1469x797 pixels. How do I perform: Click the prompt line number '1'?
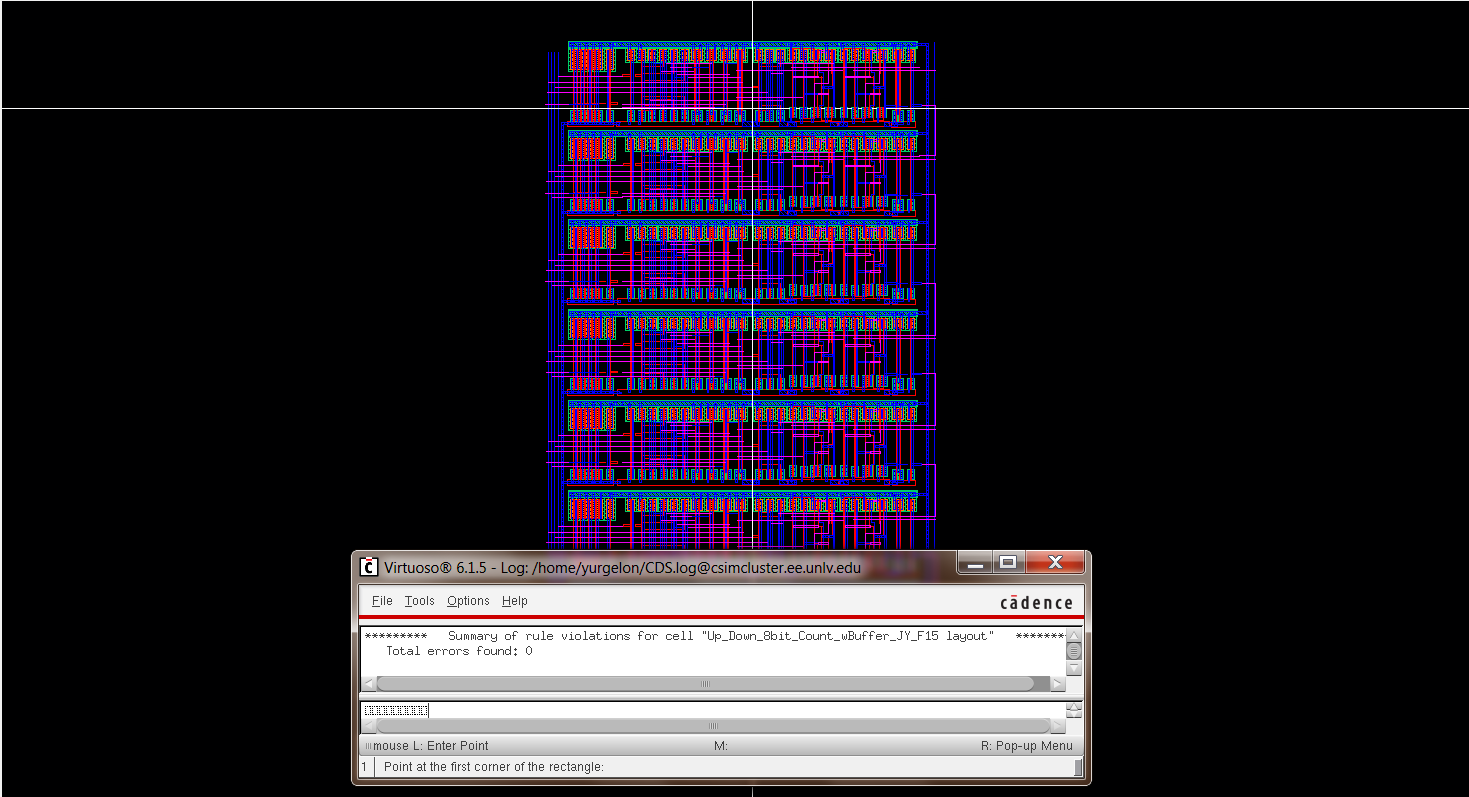point(365,767)
